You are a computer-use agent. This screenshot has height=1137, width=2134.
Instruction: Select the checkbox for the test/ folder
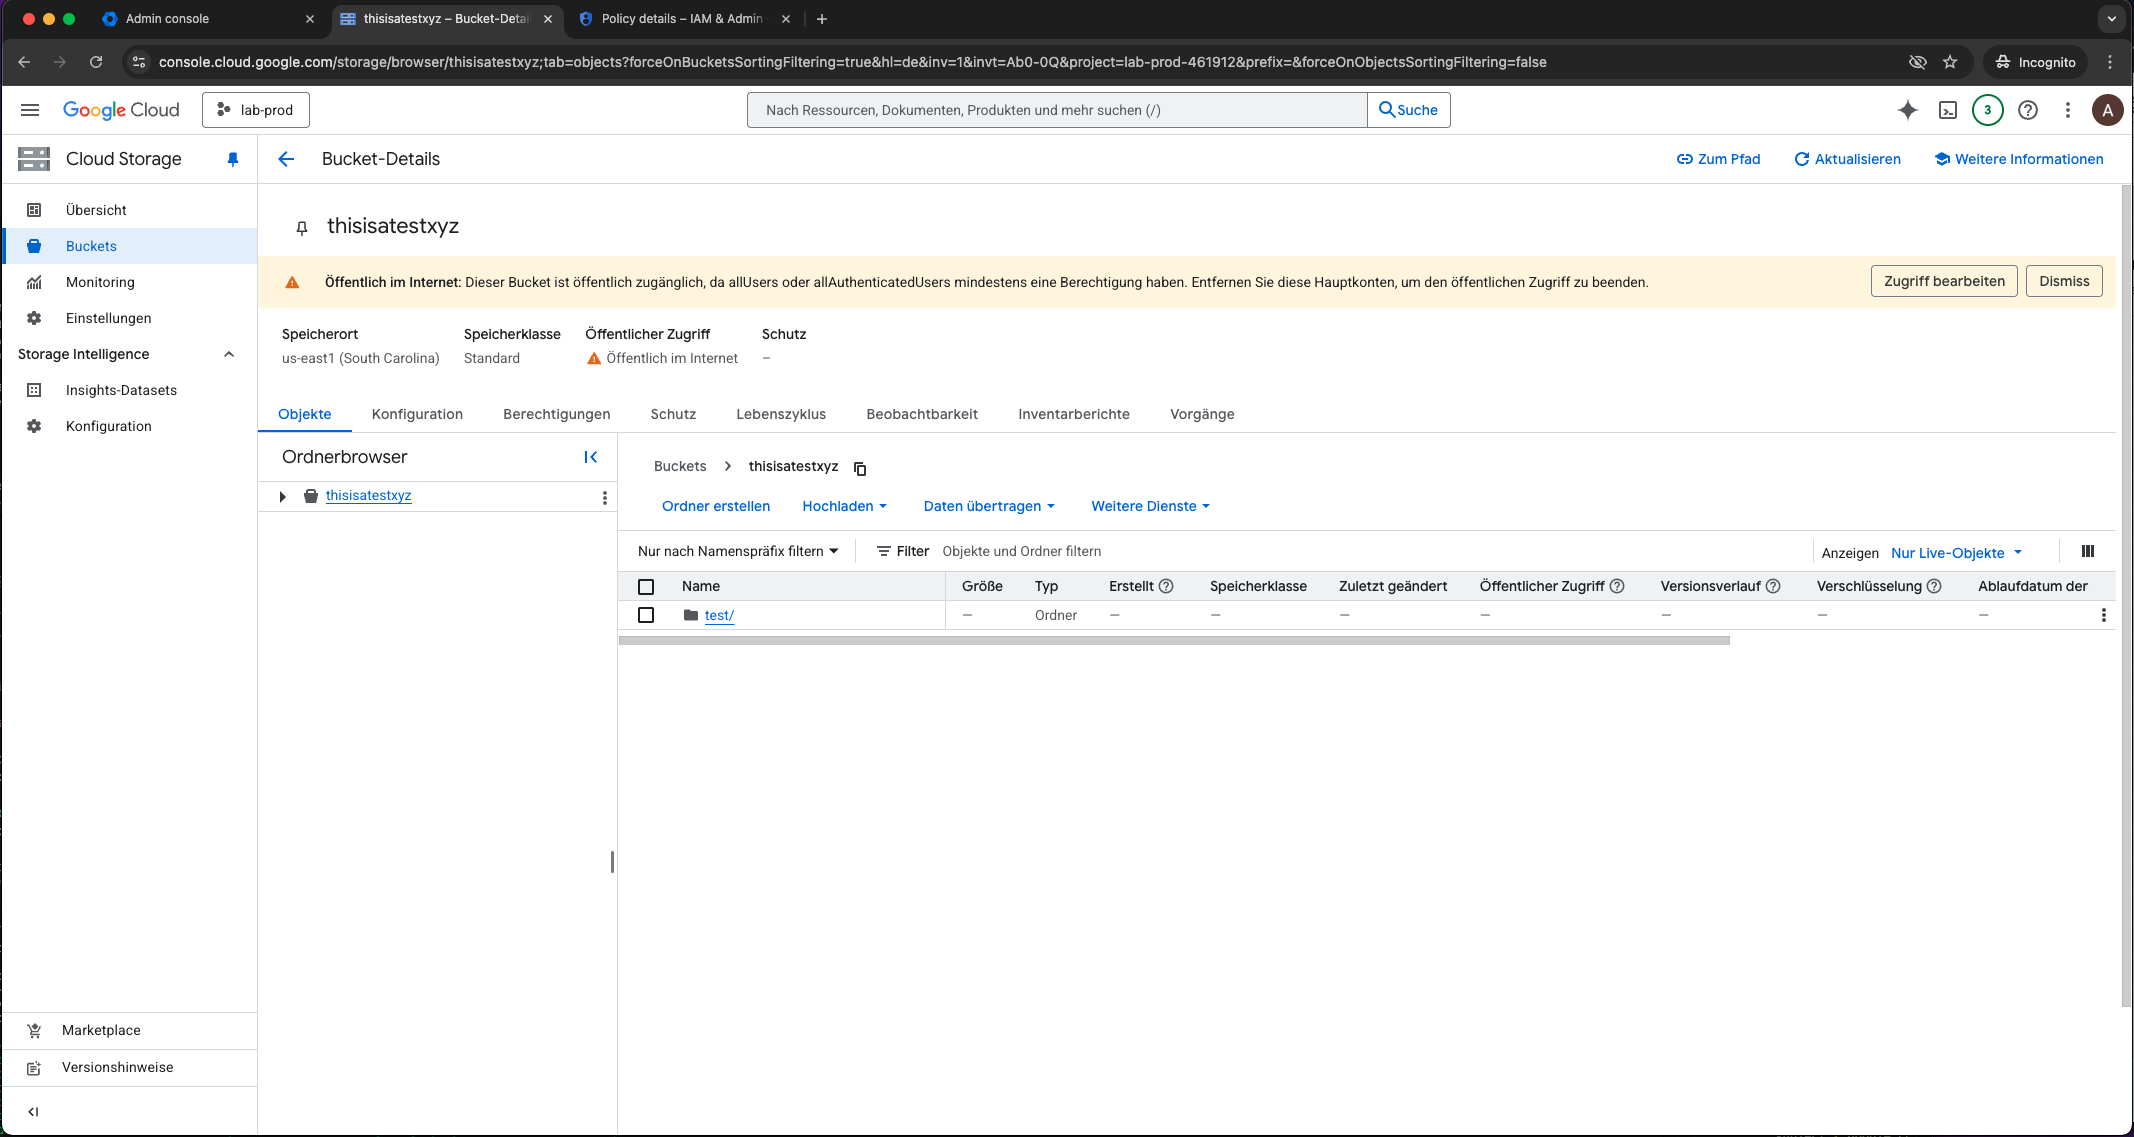(x=646, y=615)
